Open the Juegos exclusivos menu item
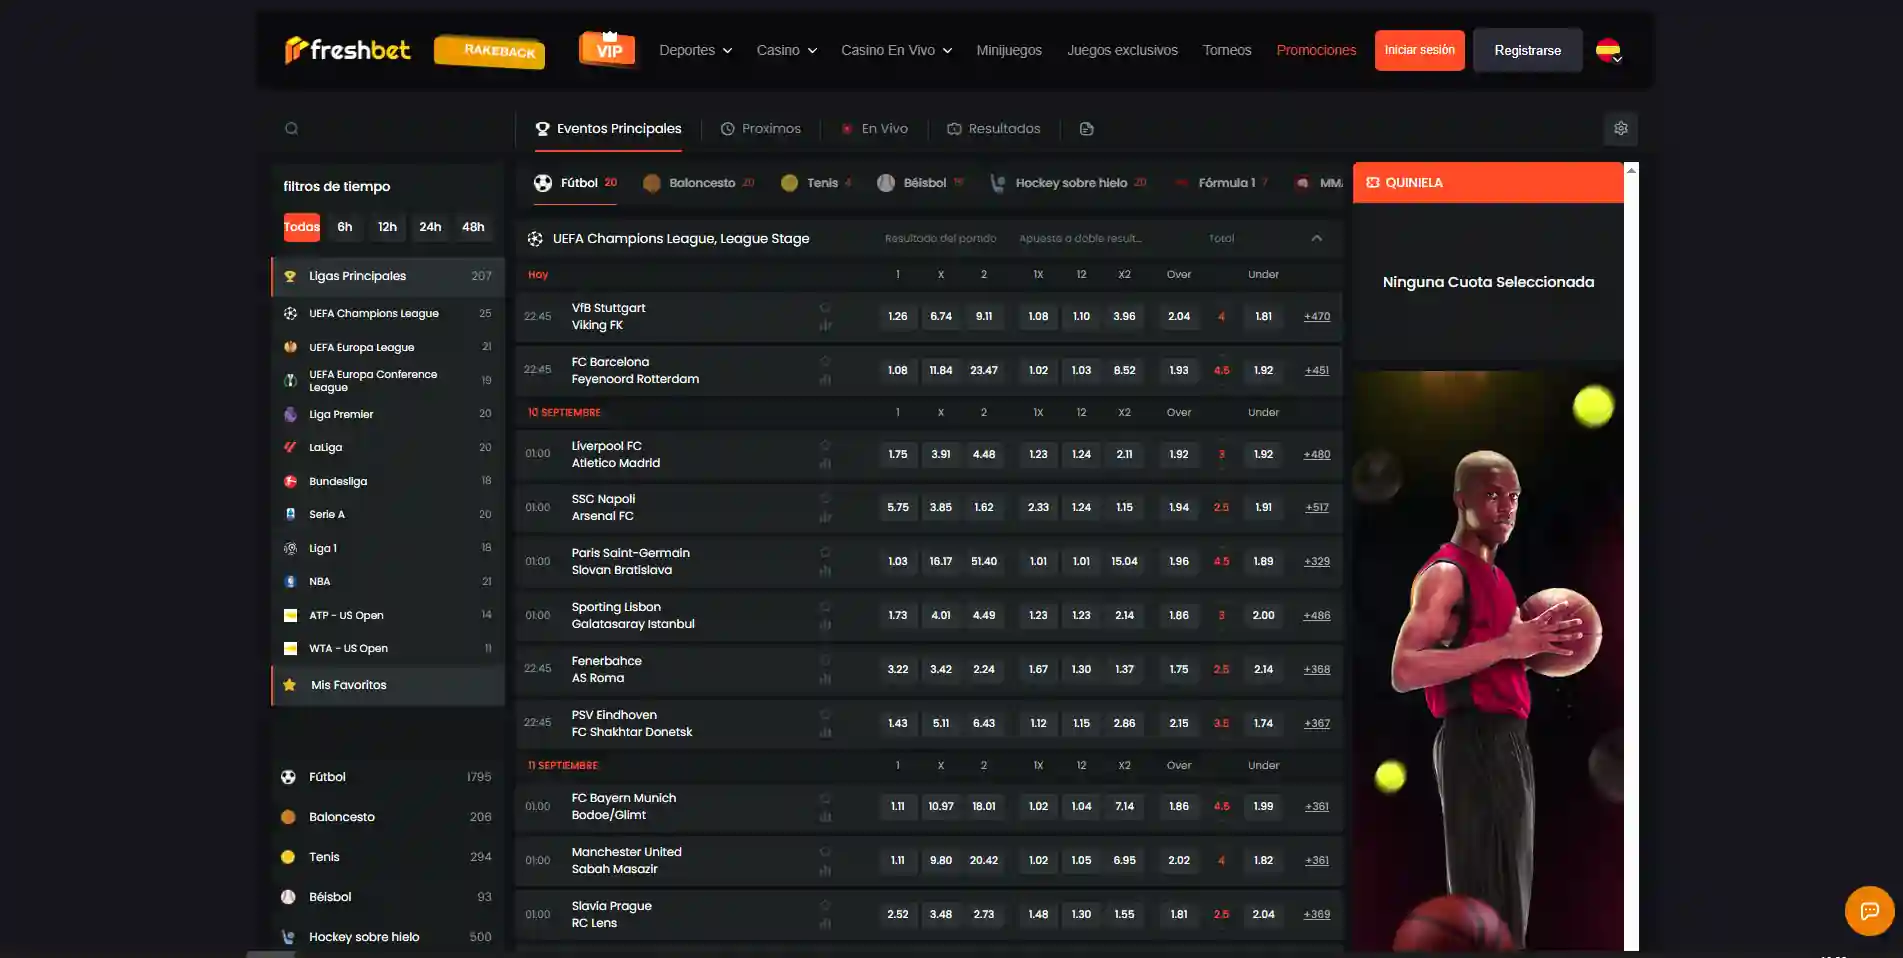The image size is (1903, 958). pos(1122,50)
